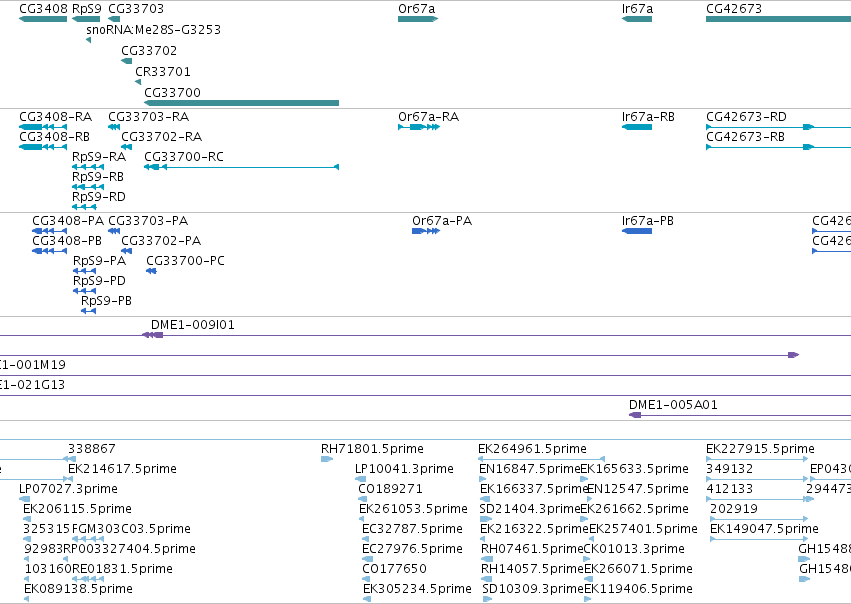The width and height of the screenshot is (851, 604).
Task: Select the CG33700-RC transcript line
Action: click(x=242, y=167)
